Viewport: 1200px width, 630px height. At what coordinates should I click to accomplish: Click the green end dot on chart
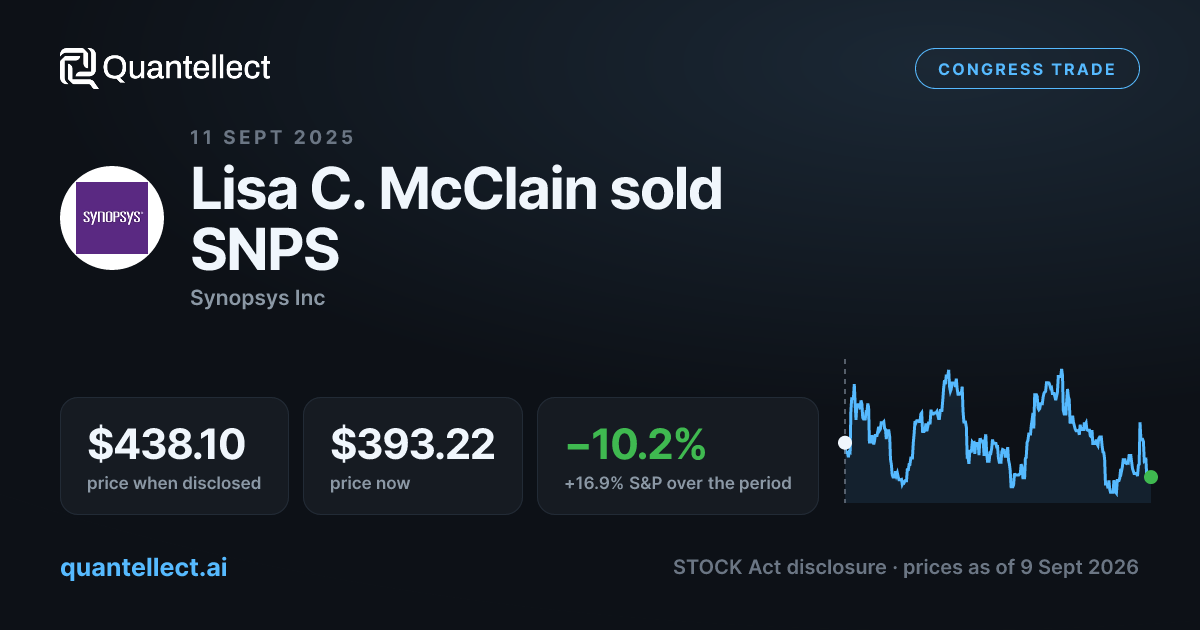point(1151,477)
